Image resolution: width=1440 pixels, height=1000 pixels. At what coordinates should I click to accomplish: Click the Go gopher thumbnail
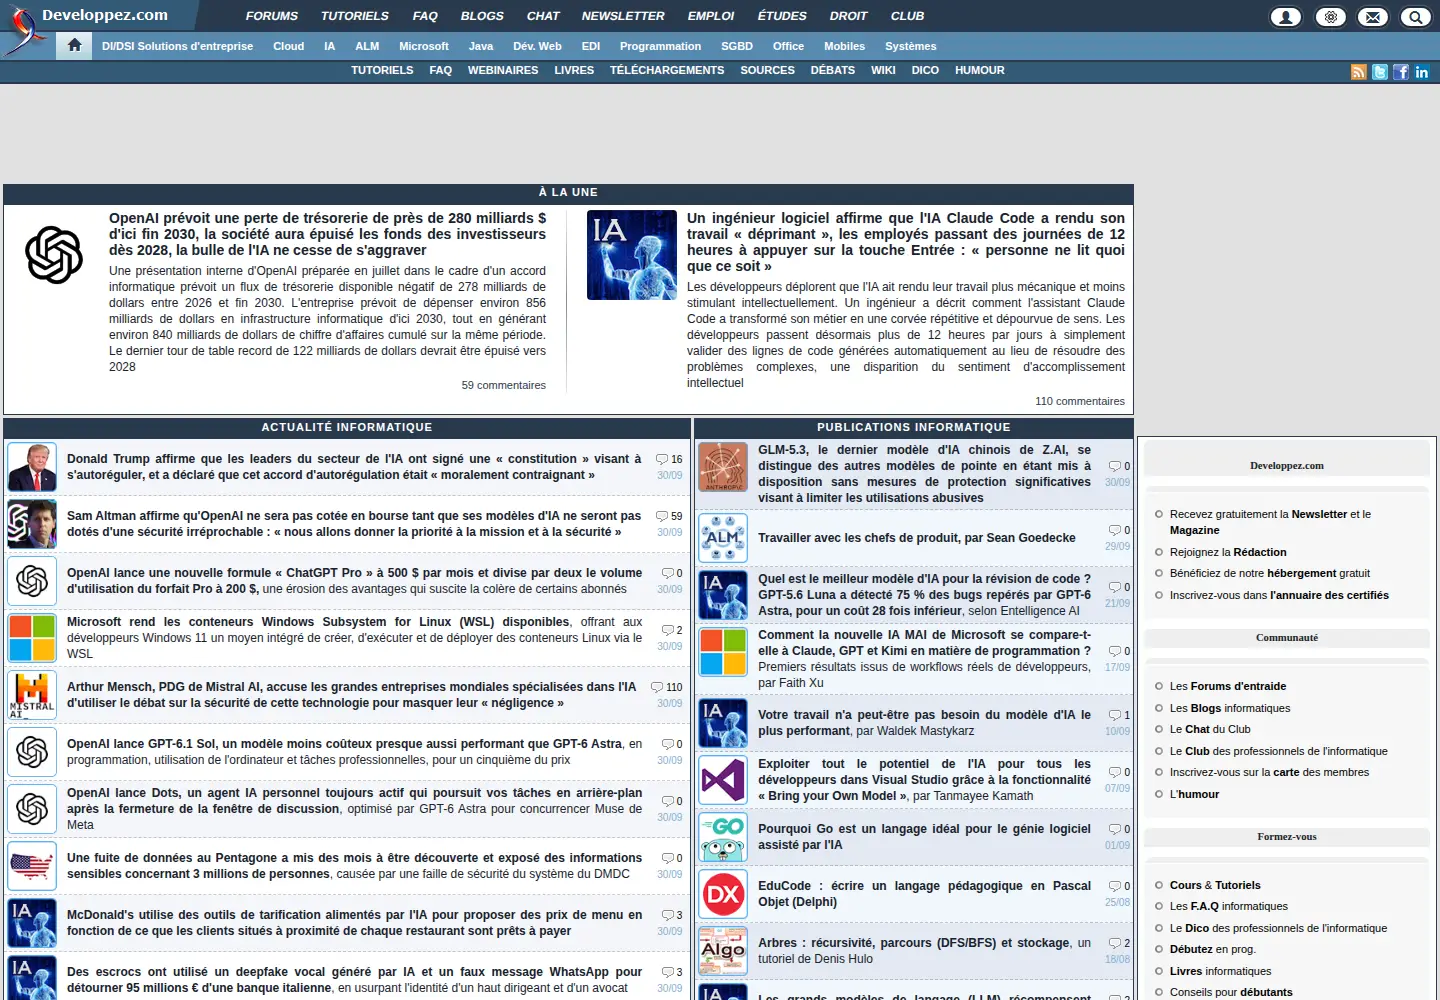(x=723, y=838)
